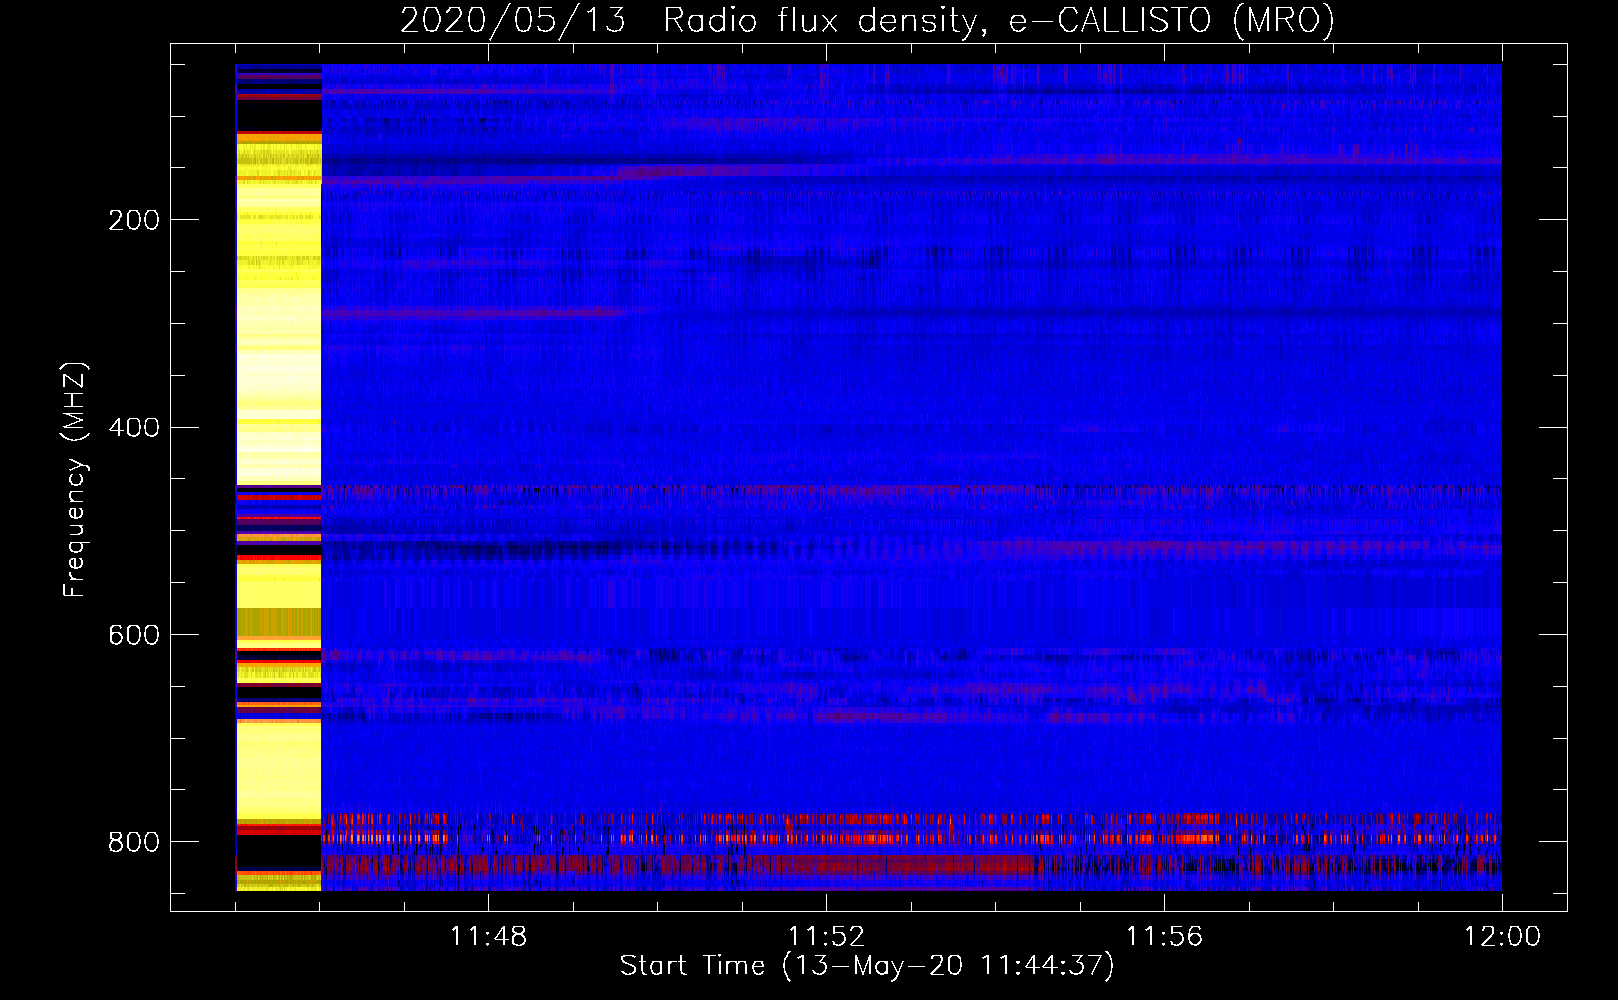This screenshot has width=1618, height=1000.
Task: Click the 12:00 time tick label
Action: [1502, 937]
